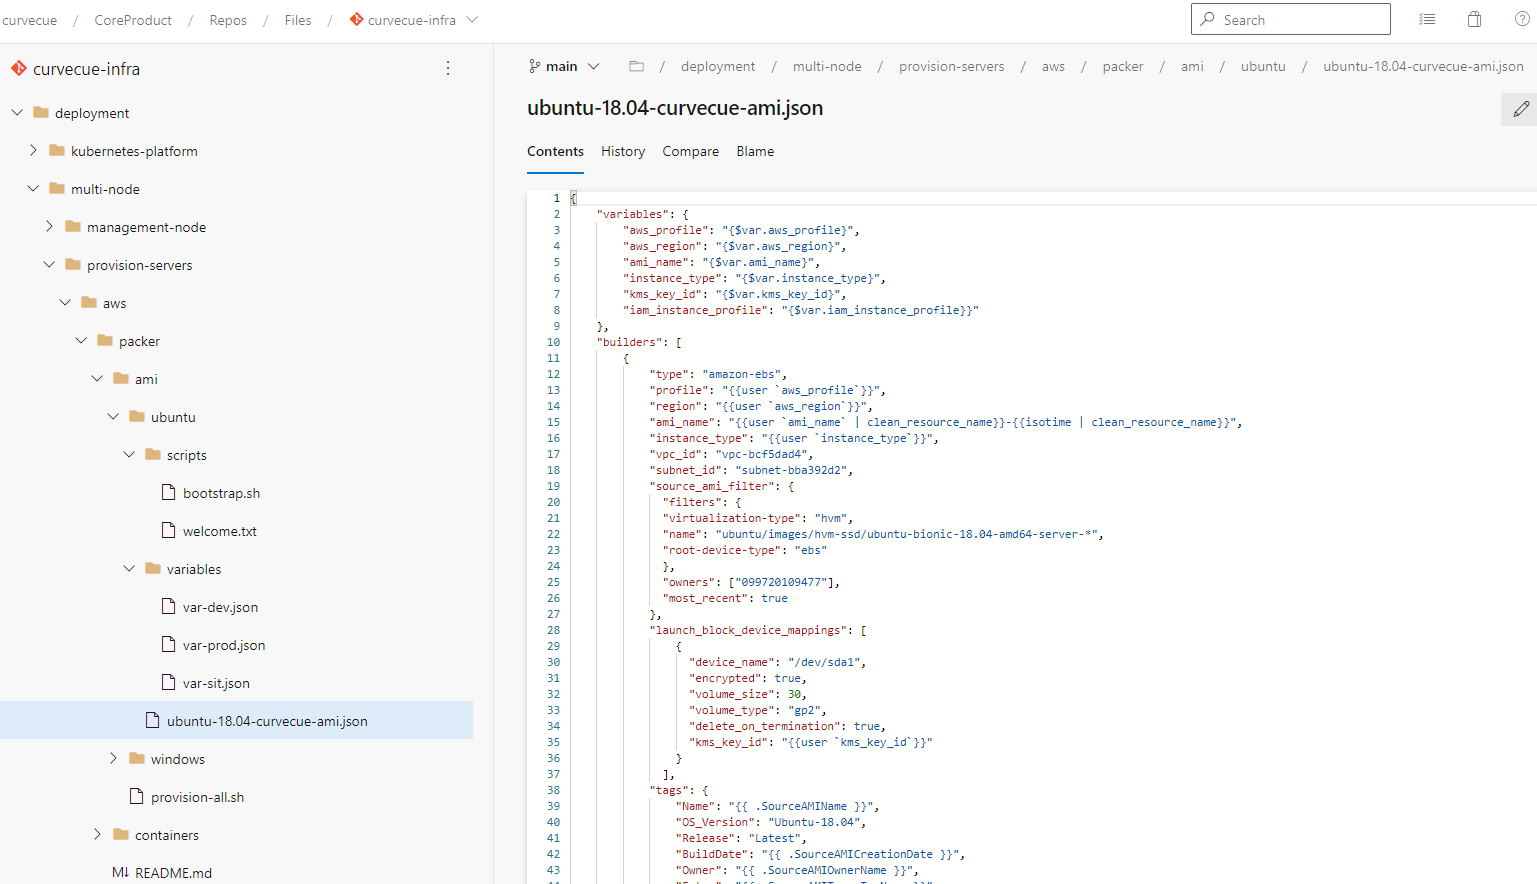Click the var-prod.json file icon
Viewport: 1537px width, 884px height.
coord(169,644)
